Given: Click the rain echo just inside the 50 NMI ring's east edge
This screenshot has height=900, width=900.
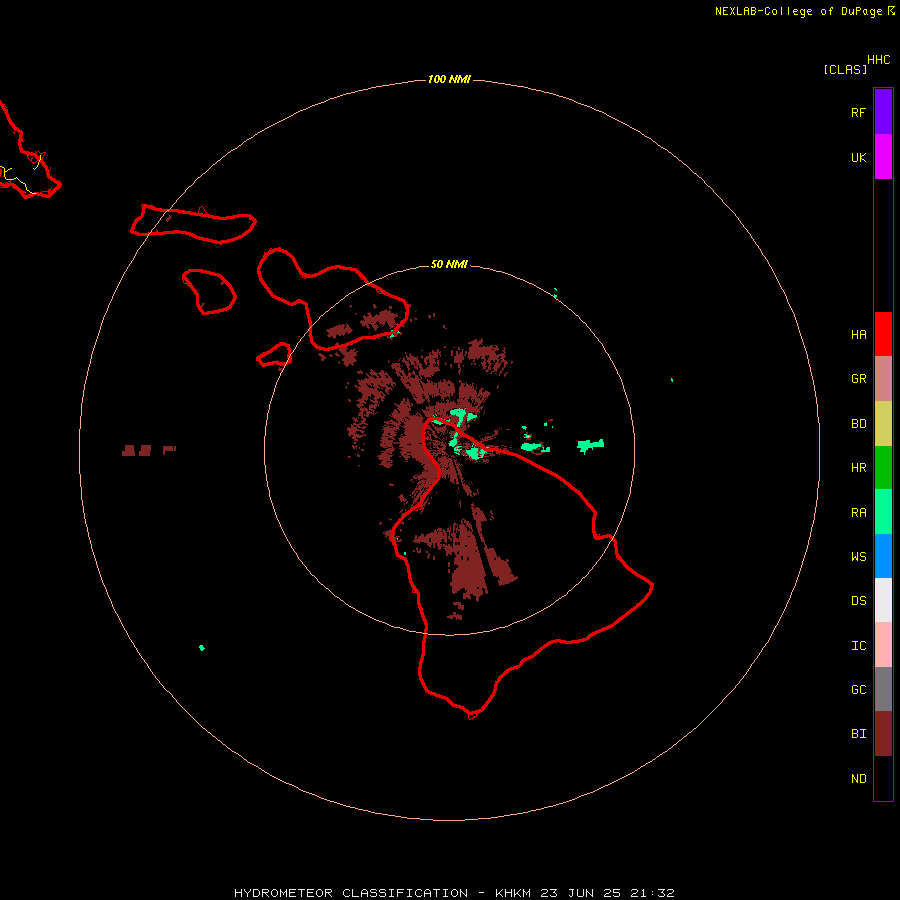Looking at the screenshot, I should tap(590, 445).
